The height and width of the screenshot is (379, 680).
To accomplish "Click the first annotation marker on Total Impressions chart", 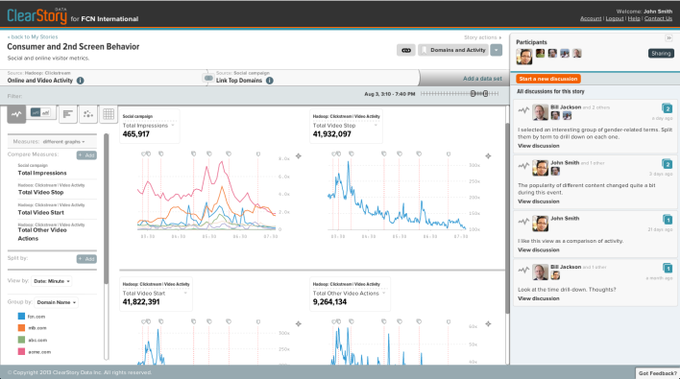I will [x=144, y=154].
